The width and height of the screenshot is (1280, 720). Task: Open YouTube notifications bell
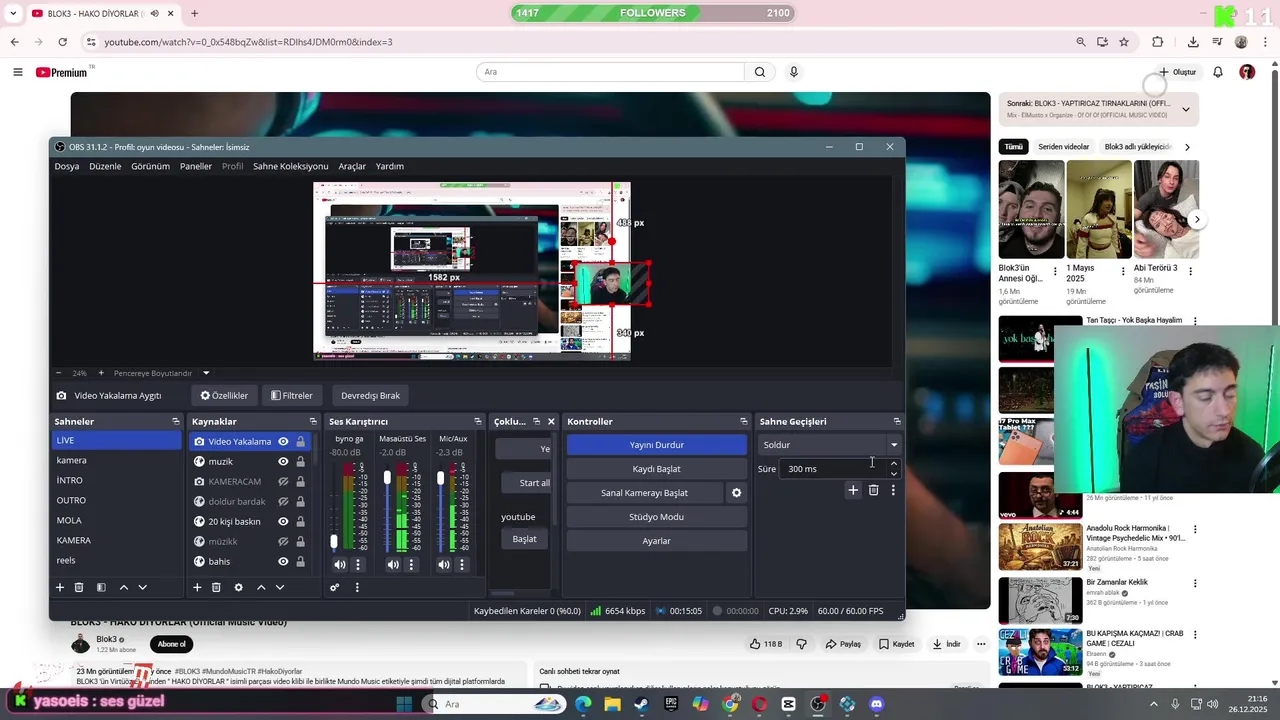(1218, 72)
